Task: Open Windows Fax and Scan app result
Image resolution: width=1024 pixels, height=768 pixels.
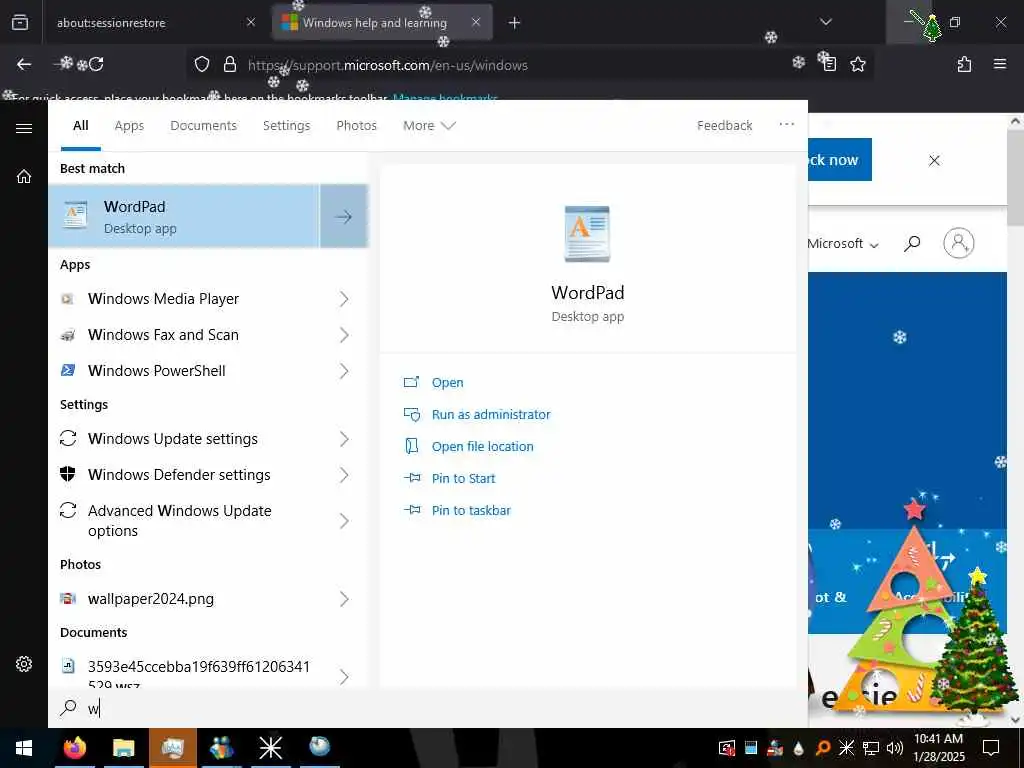Action: [163, 334]
